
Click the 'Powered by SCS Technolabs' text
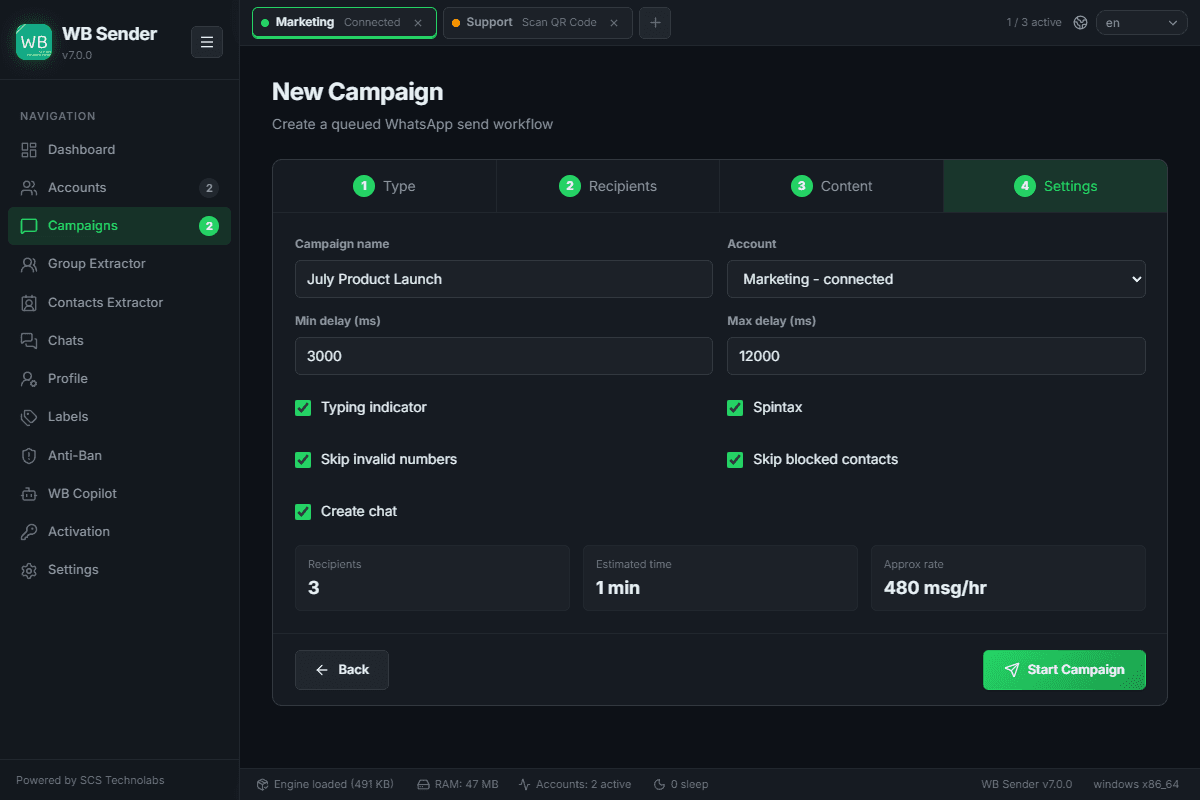(90, 780)
